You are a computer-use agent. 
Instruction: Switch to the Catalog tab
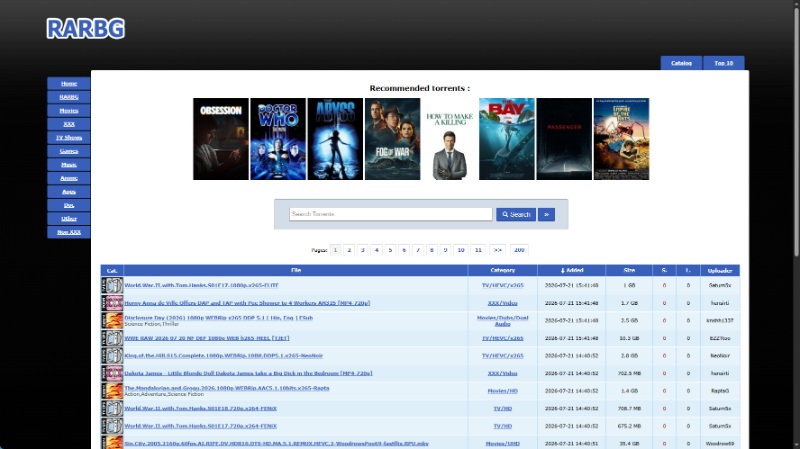pyautogui.click(x=681, y=63)
